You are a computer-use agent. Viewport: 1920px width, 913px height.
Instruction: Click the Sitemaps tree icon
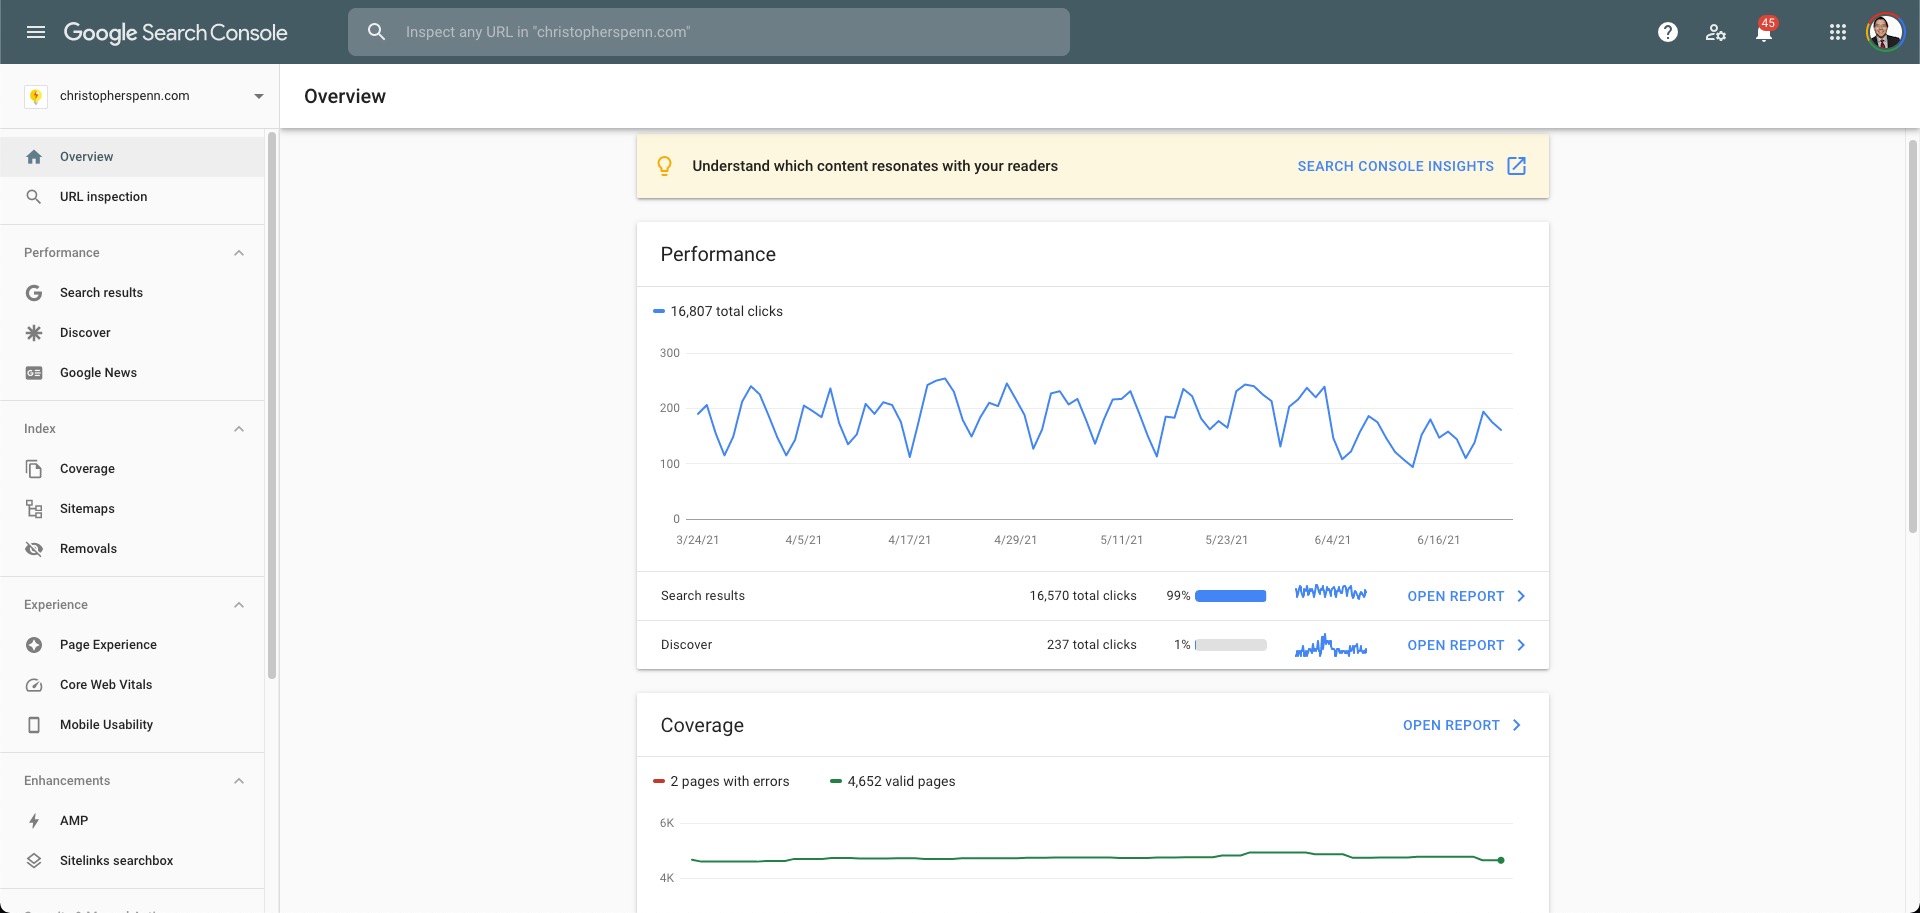[x=34, y=509]
